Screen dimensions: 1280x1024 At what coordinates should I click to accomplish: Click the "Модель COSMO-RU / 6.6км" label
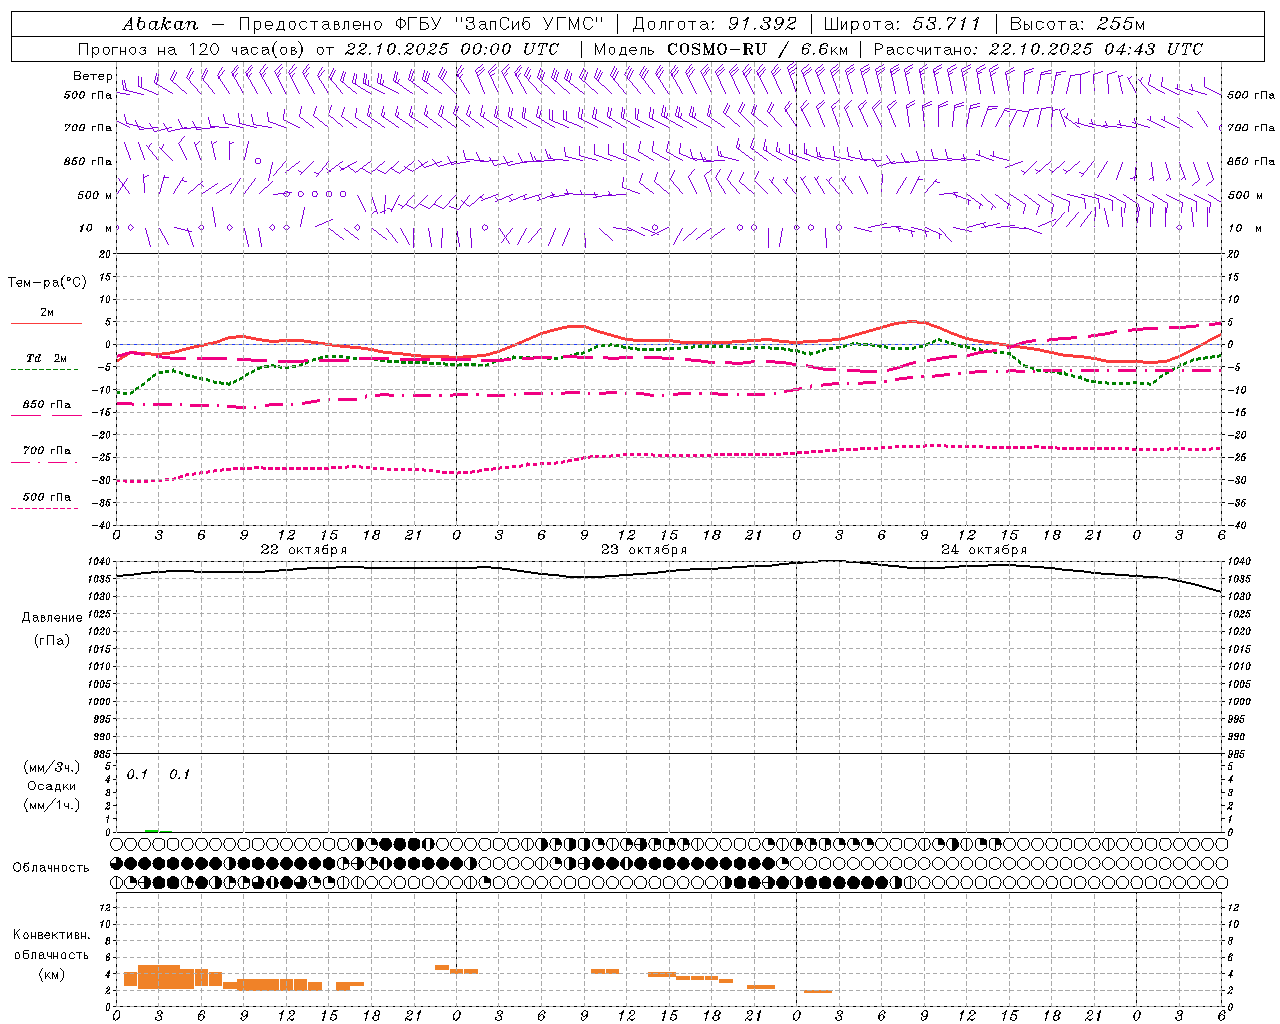pos(721,49)
